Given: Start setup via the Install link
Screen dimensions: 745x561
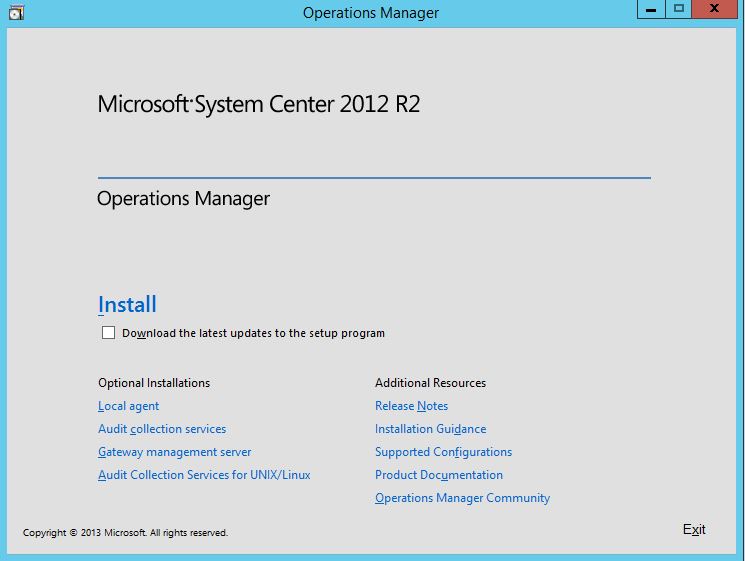Looking at the screenshot, I should click(127, 305).
